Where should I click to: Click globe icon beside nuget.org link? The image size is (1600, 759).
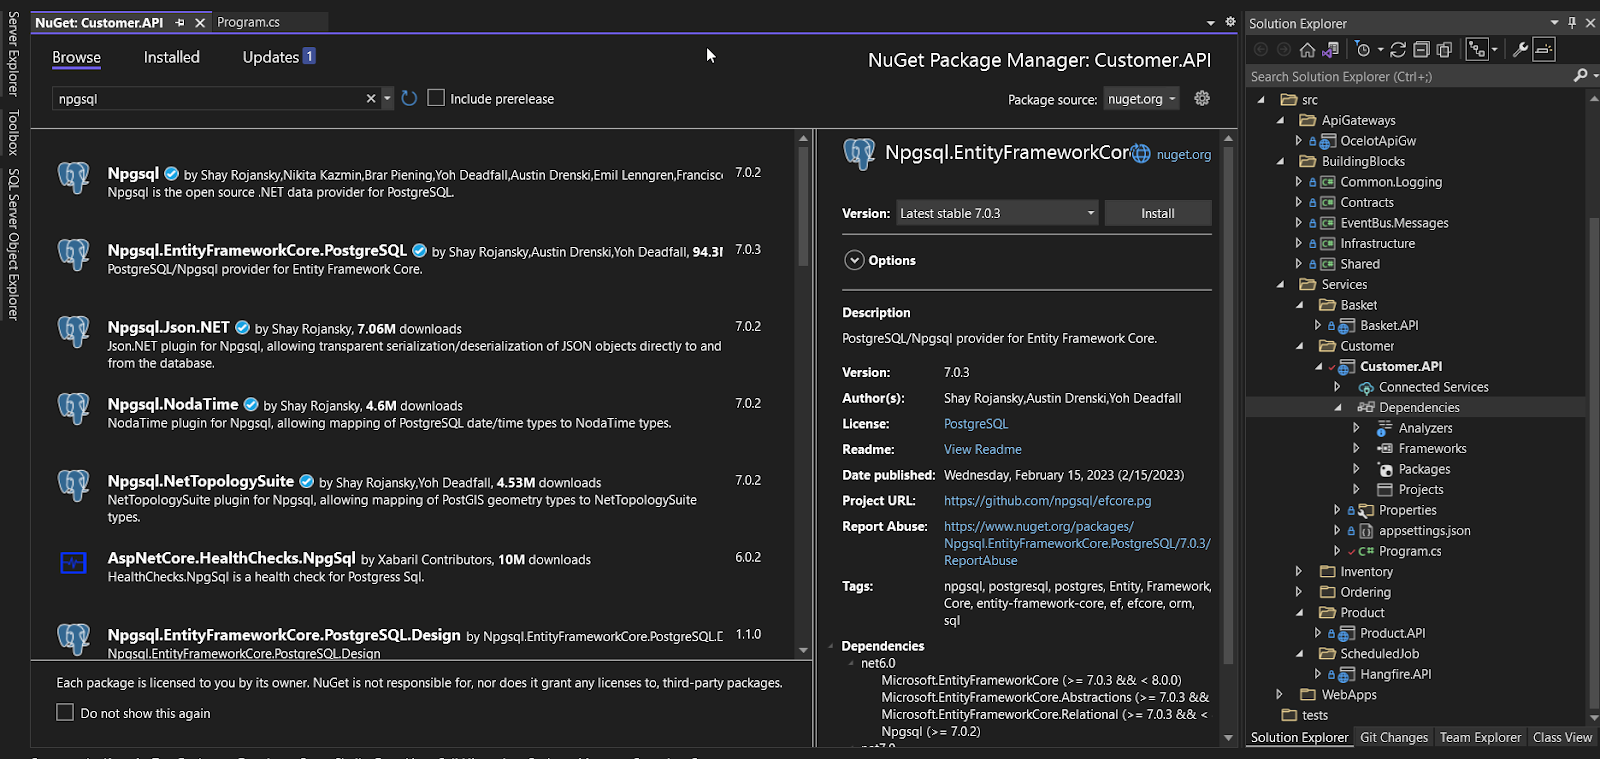tap(1141, 153)
